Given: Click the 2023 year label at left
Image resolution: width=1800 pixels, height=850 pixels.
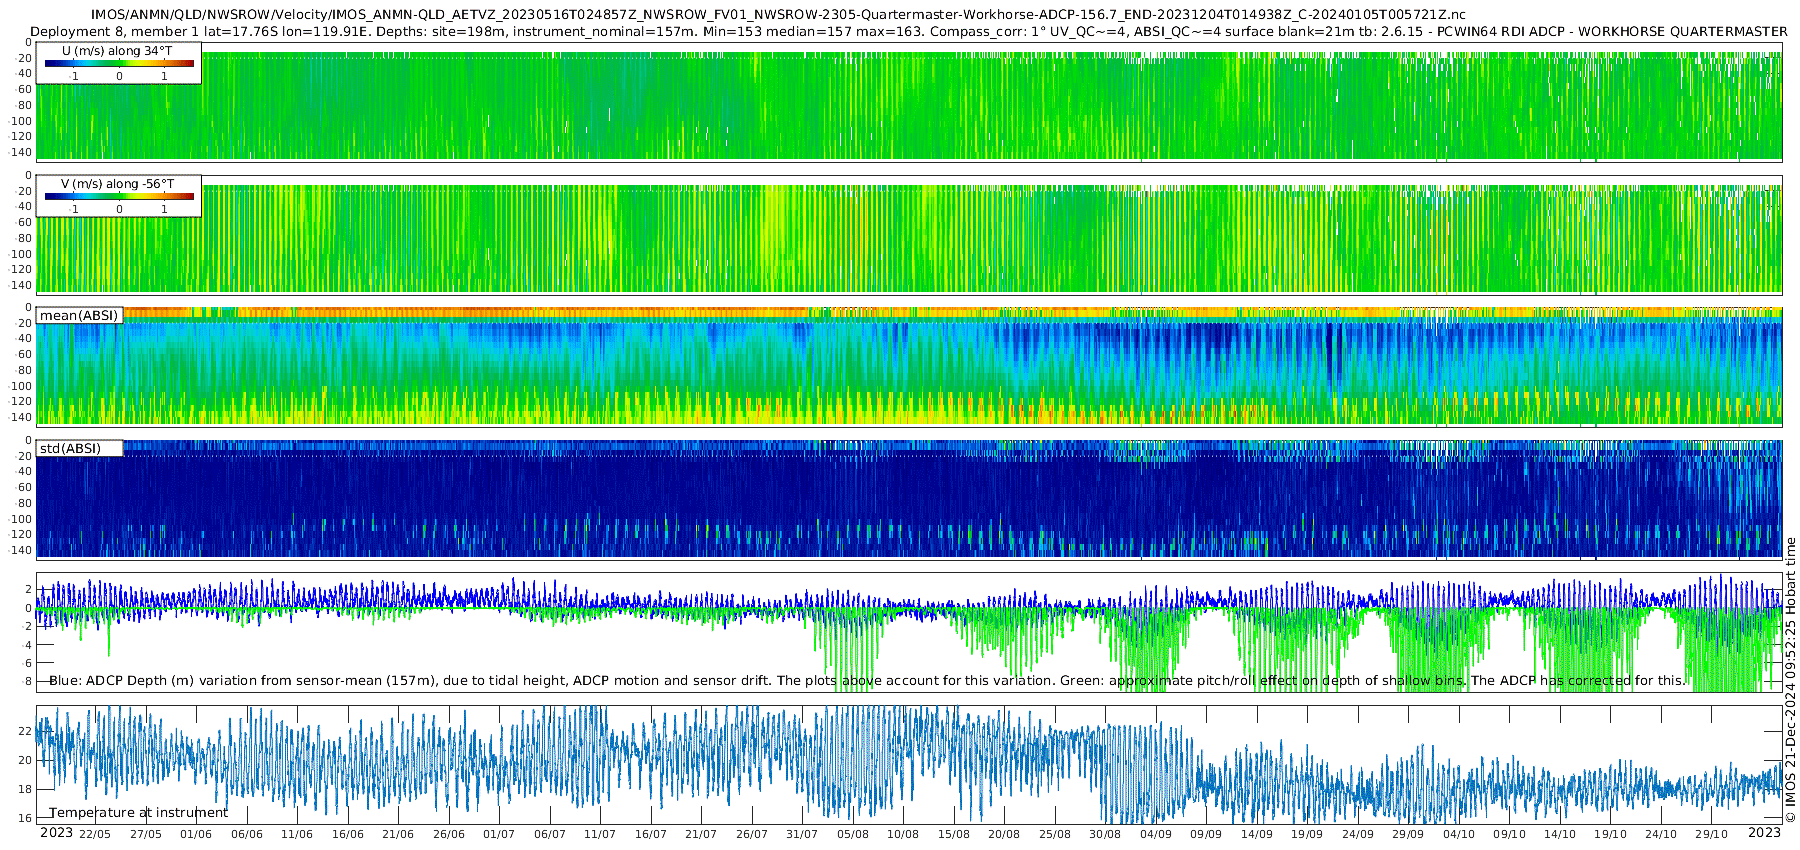Looking at the screenshot, I should coord(56,832).
